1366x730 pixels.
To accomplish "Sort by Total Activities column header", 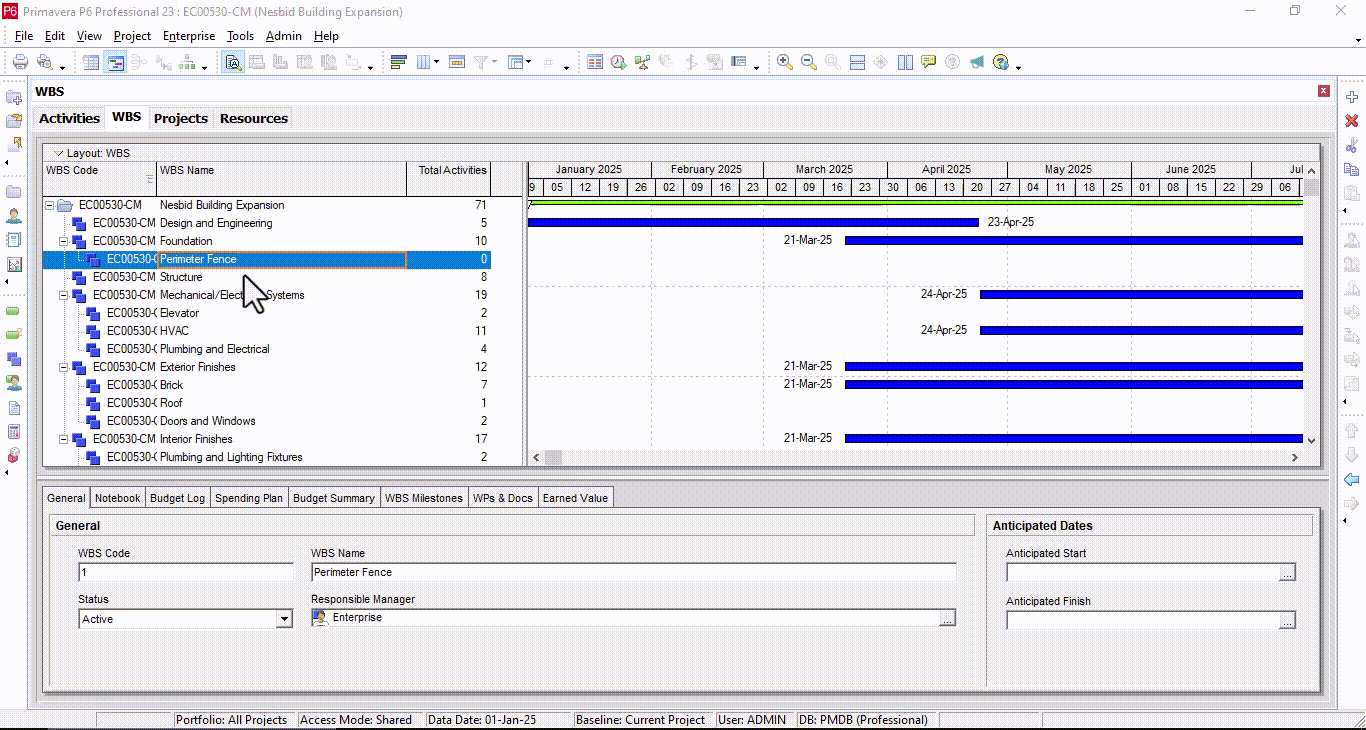I will click(x=449, y=178).
